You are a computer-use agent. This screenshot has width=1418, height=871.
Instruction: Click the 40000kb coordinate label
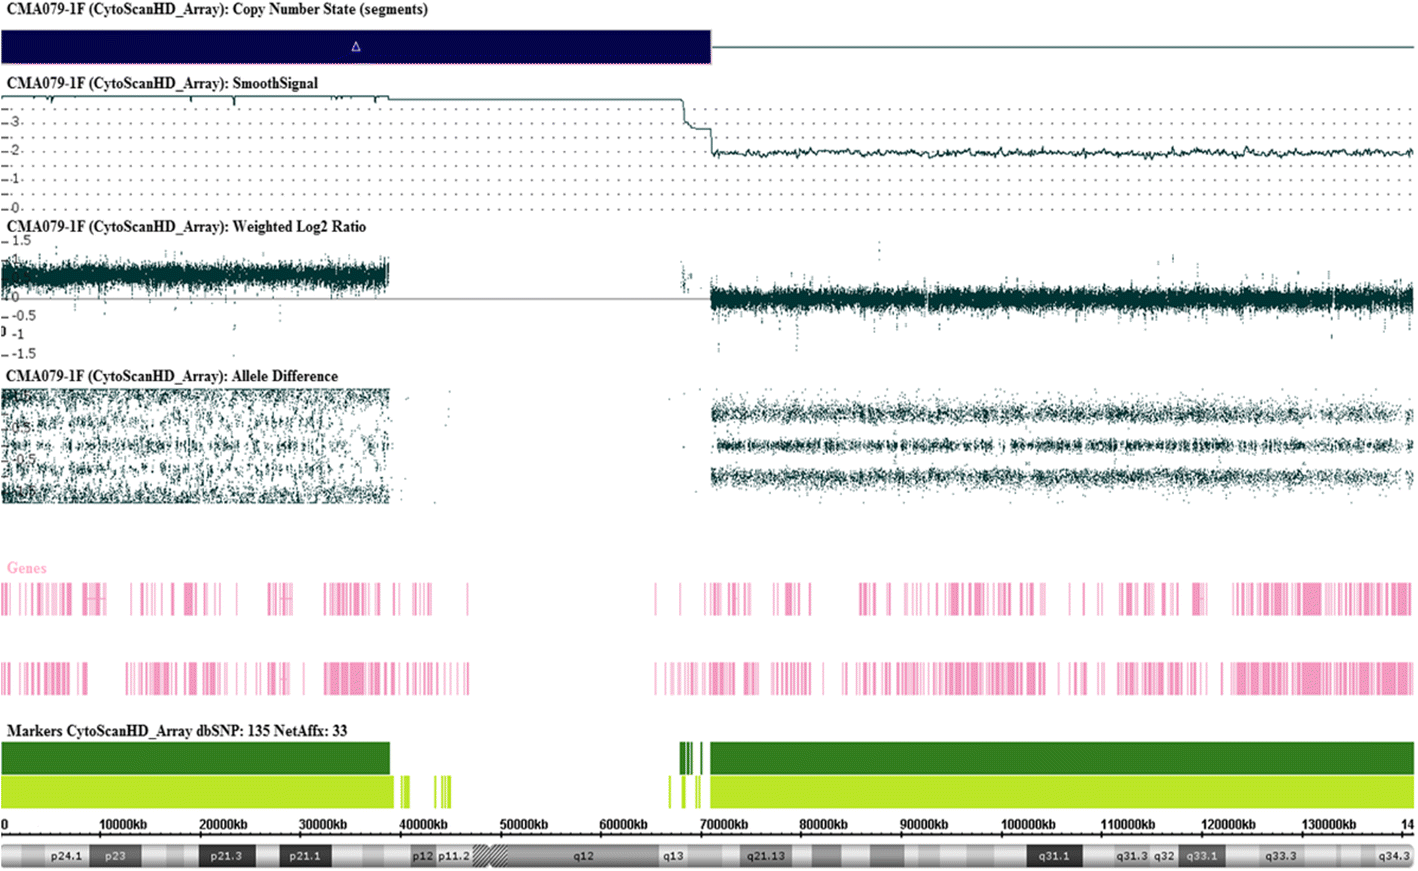(x=423, y=825)
